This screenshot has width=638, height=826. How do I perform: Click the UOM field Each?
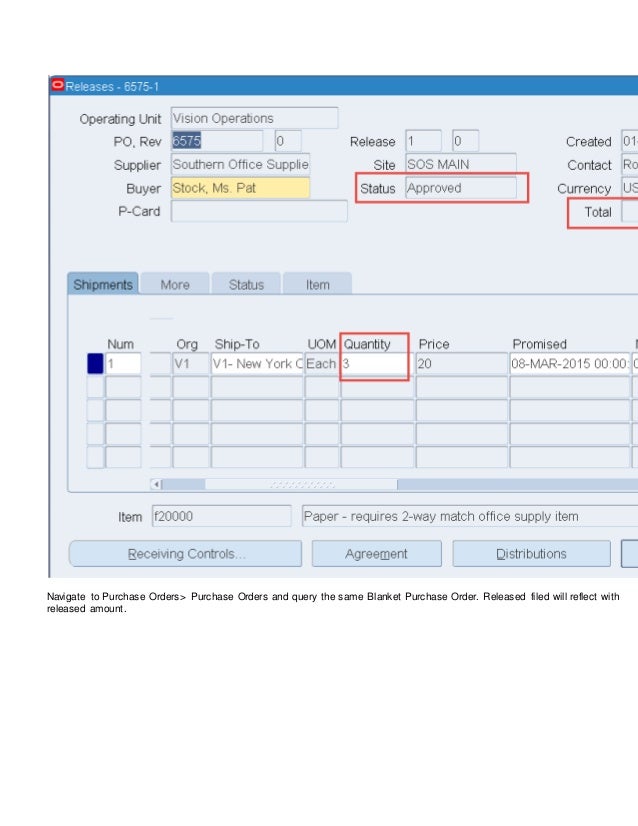321,363
